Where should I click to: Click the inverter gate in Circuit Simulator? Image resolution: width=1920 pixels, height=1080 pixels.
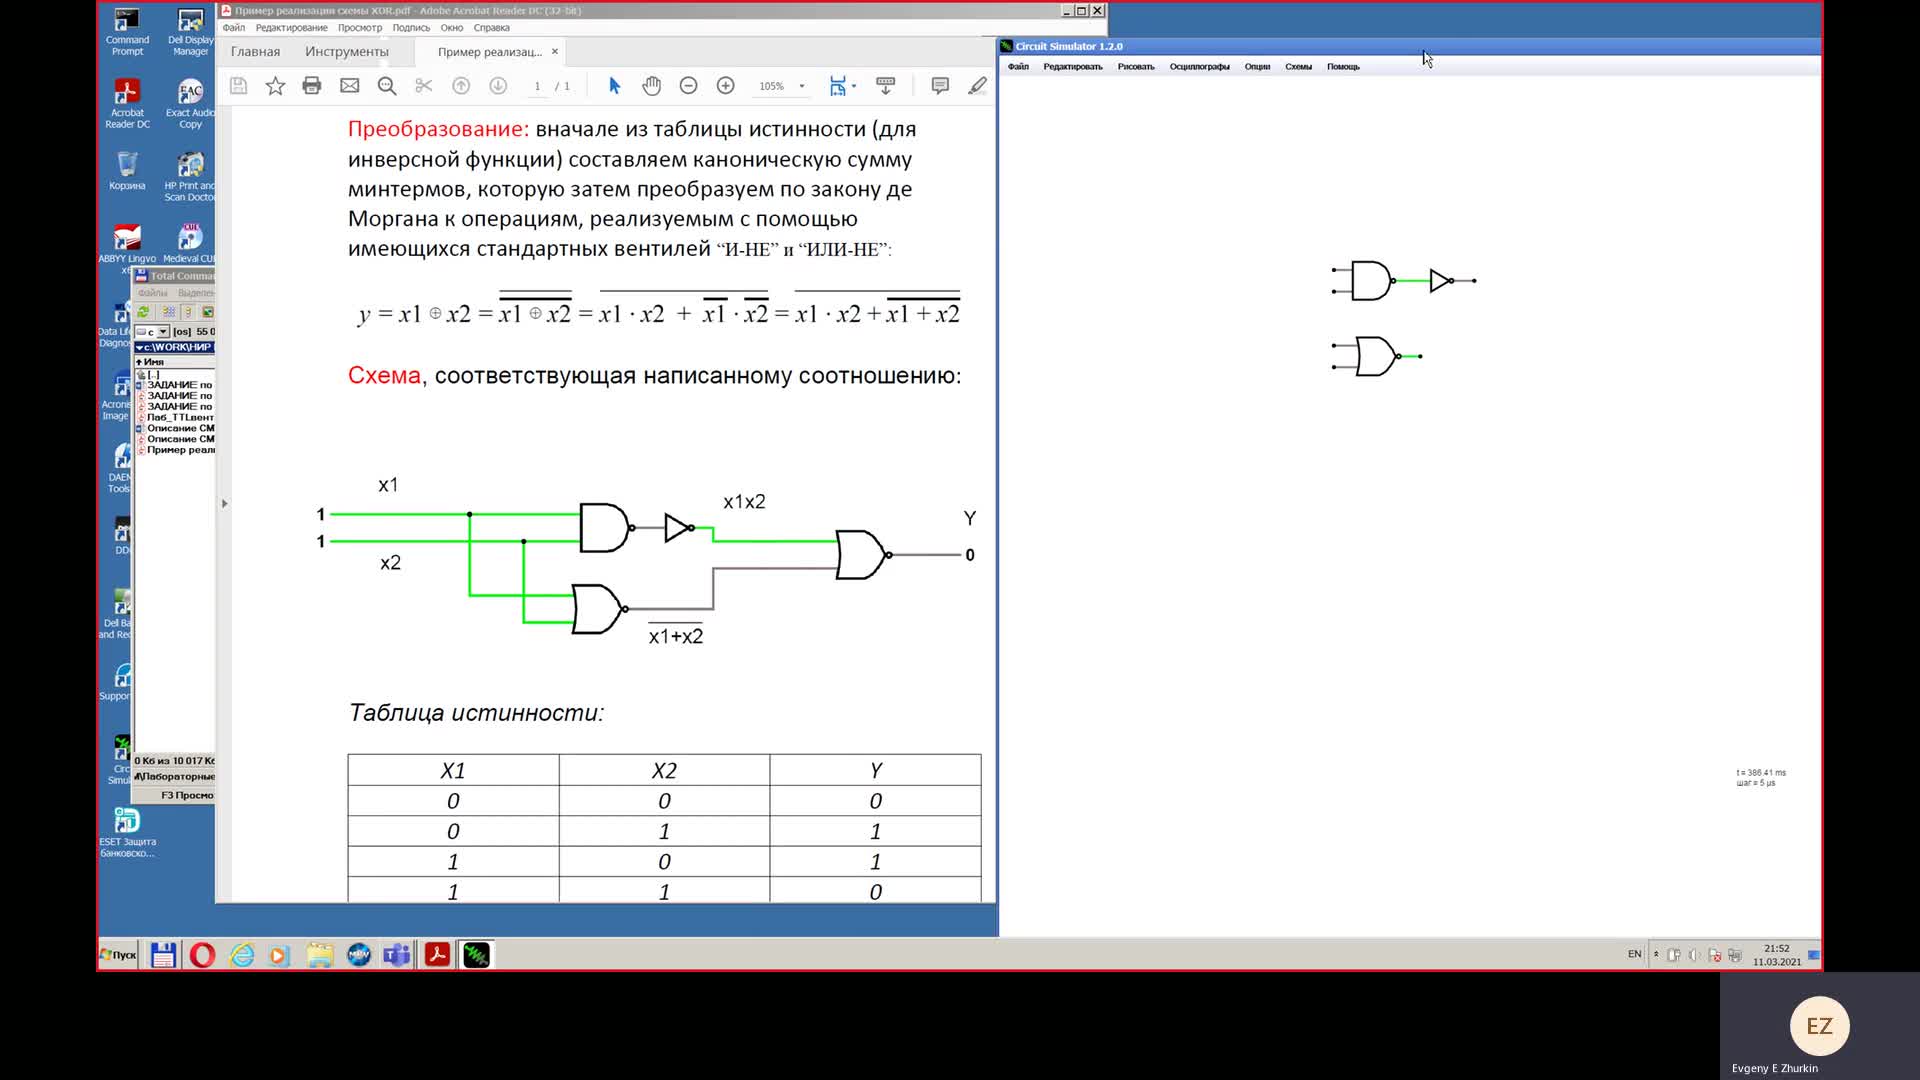pyautogui.click(x=1442, y=281)
